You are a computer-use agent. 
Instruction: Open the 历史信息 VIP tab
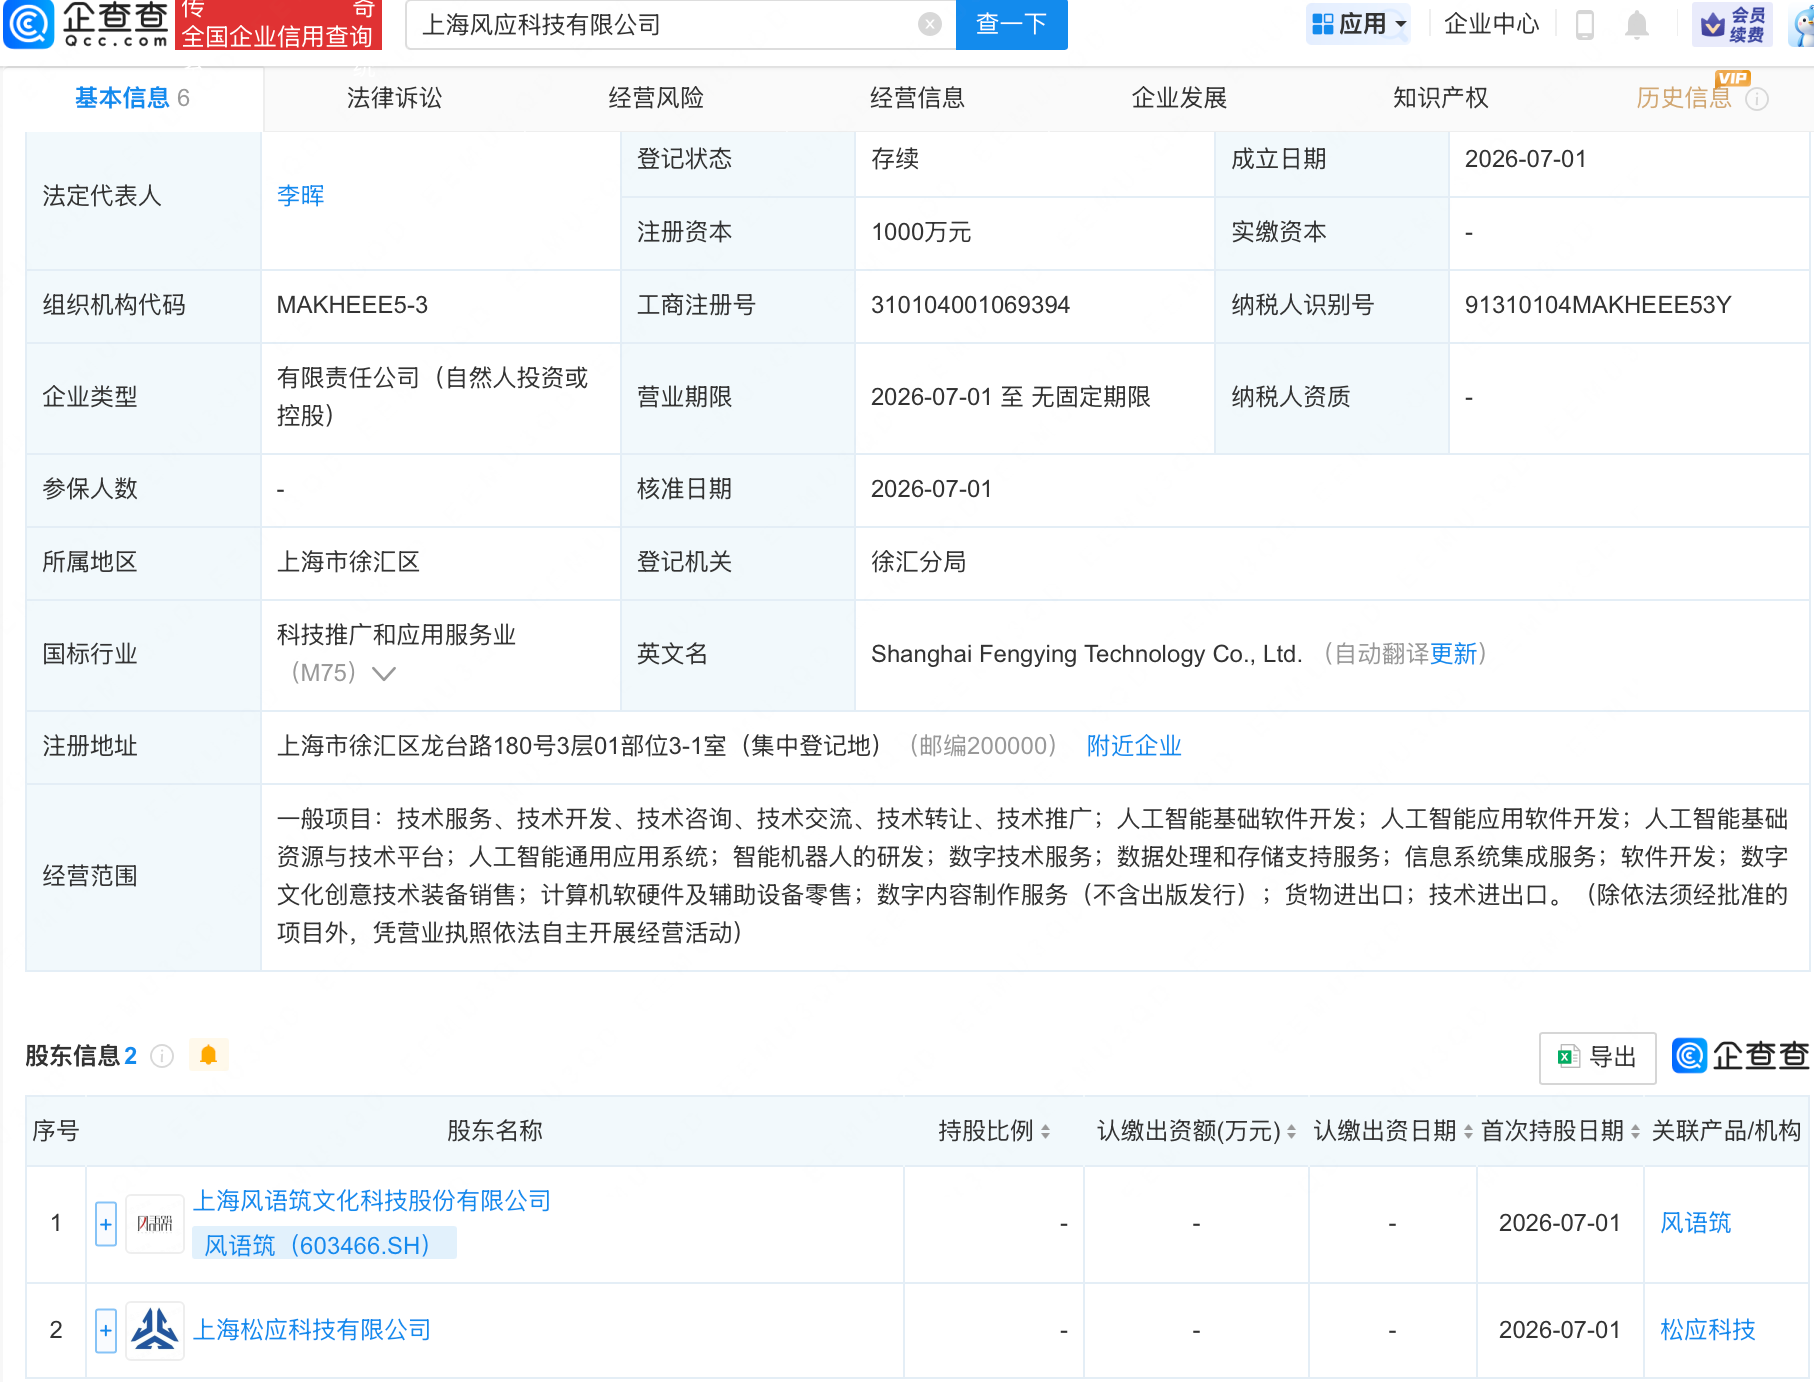point(1684,98)
